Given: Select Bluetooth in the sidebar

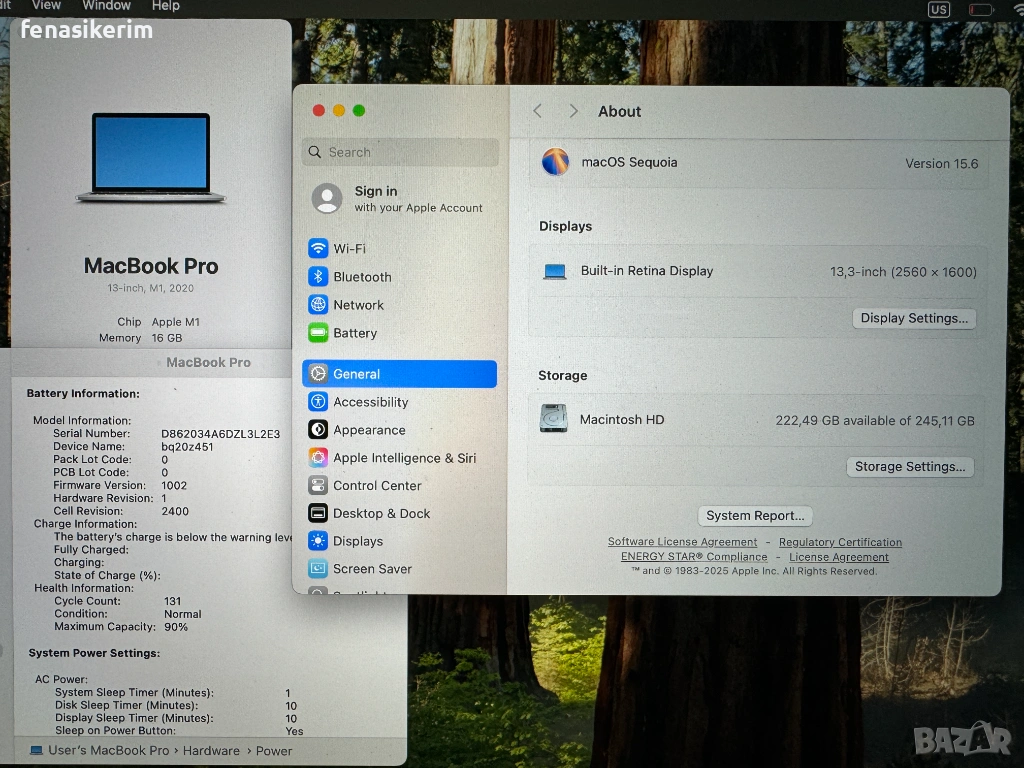Looking at the screenshot, I should 362,277.
